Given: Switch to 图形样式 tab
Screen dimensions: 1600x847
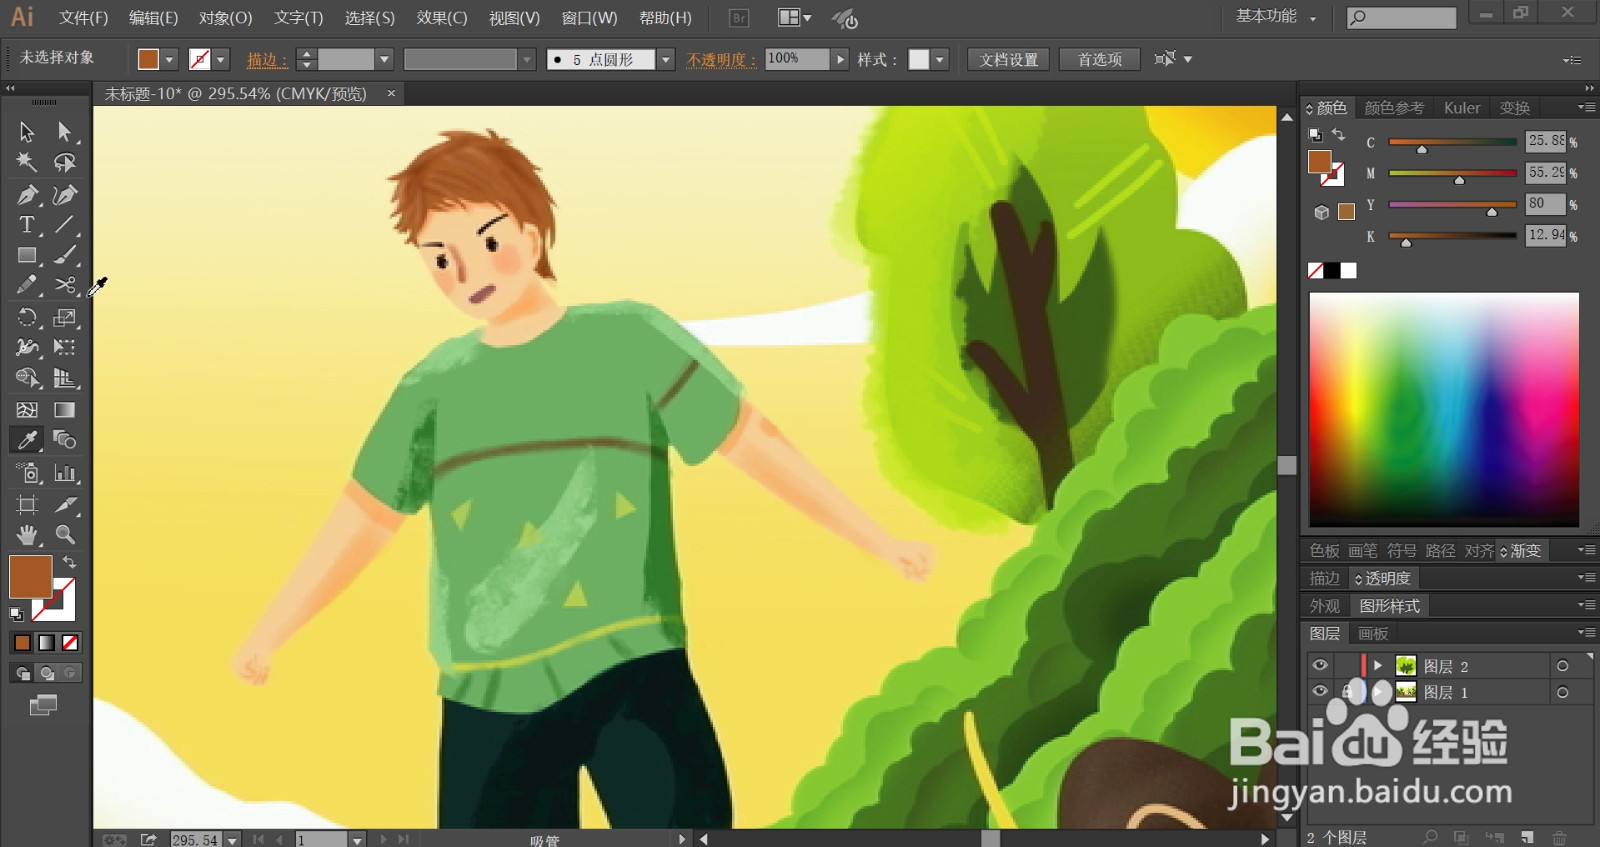Looking at the screenshot, I should click(x=1389, y=606).
